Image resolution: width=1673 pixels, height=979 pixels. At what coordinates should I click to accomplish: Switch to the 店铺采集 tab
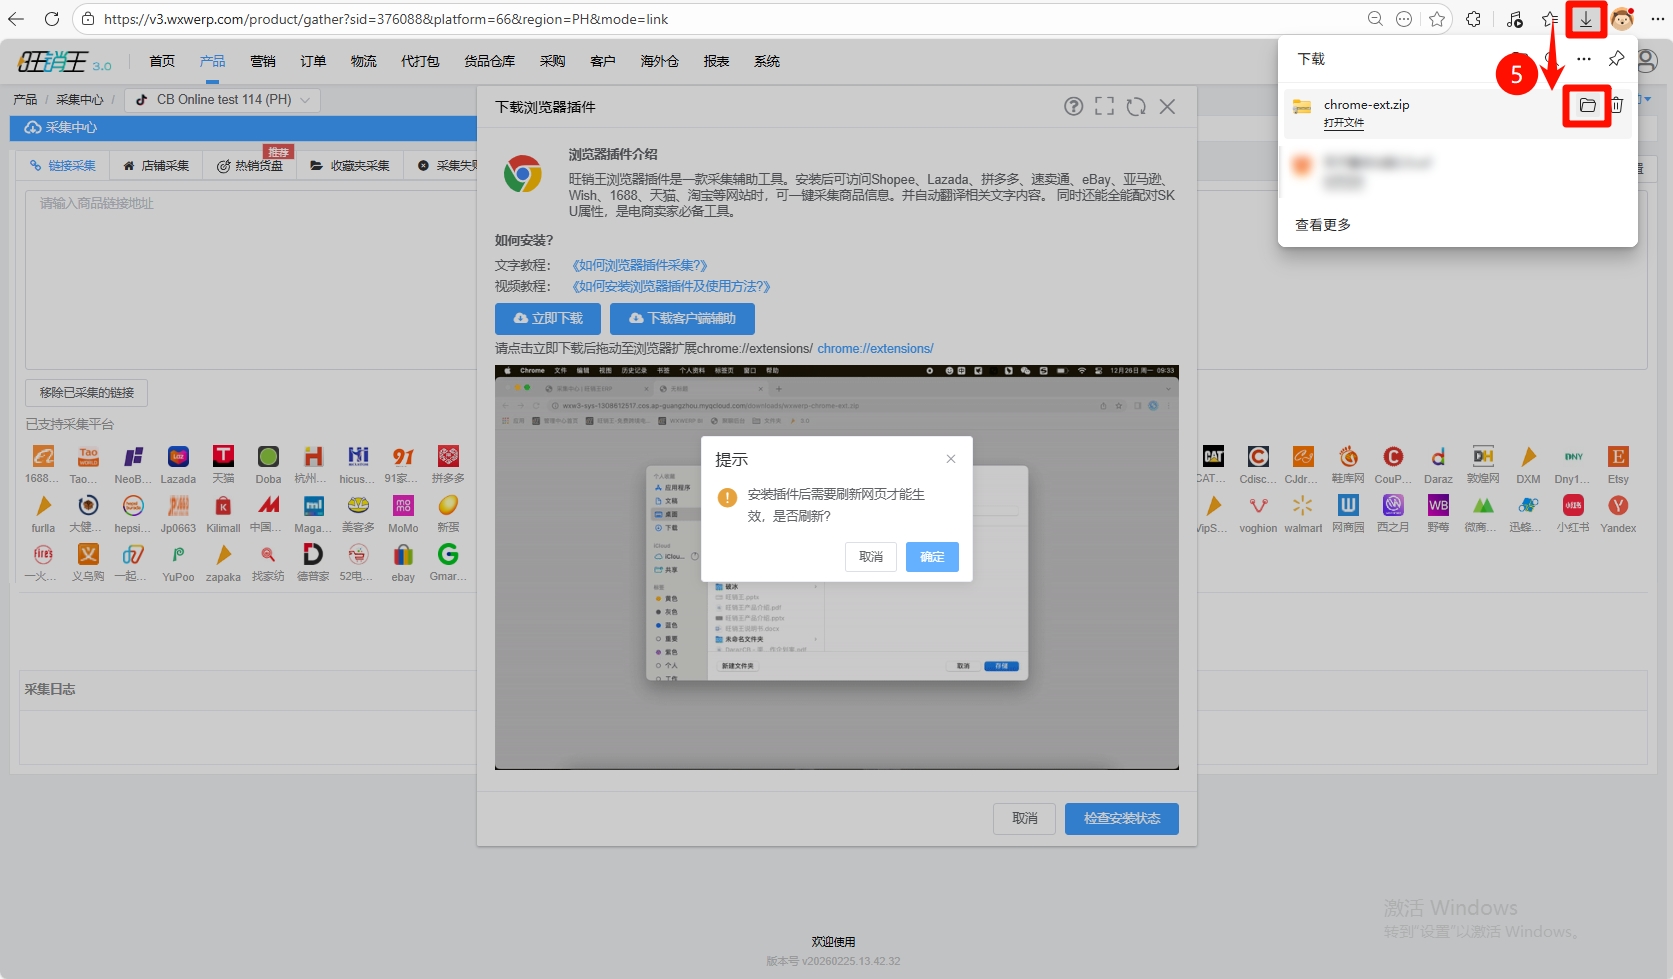coord(156,166)
